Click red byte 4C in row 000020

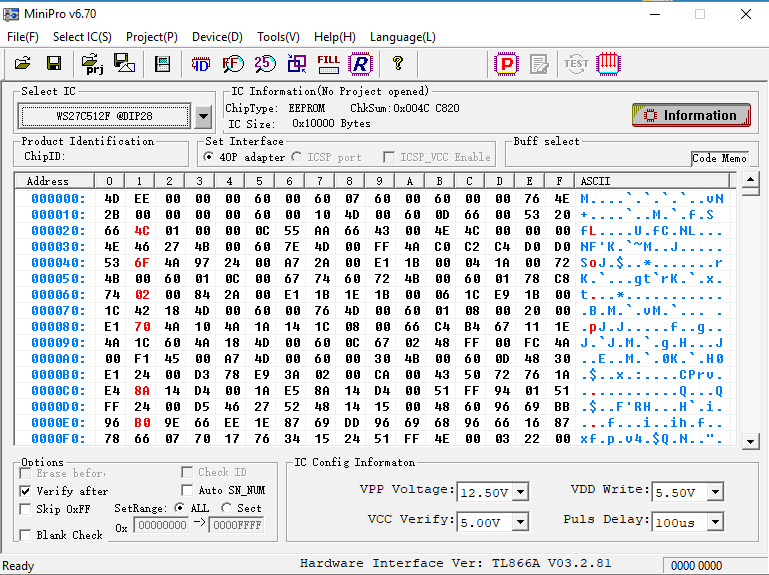pos(142,231)
